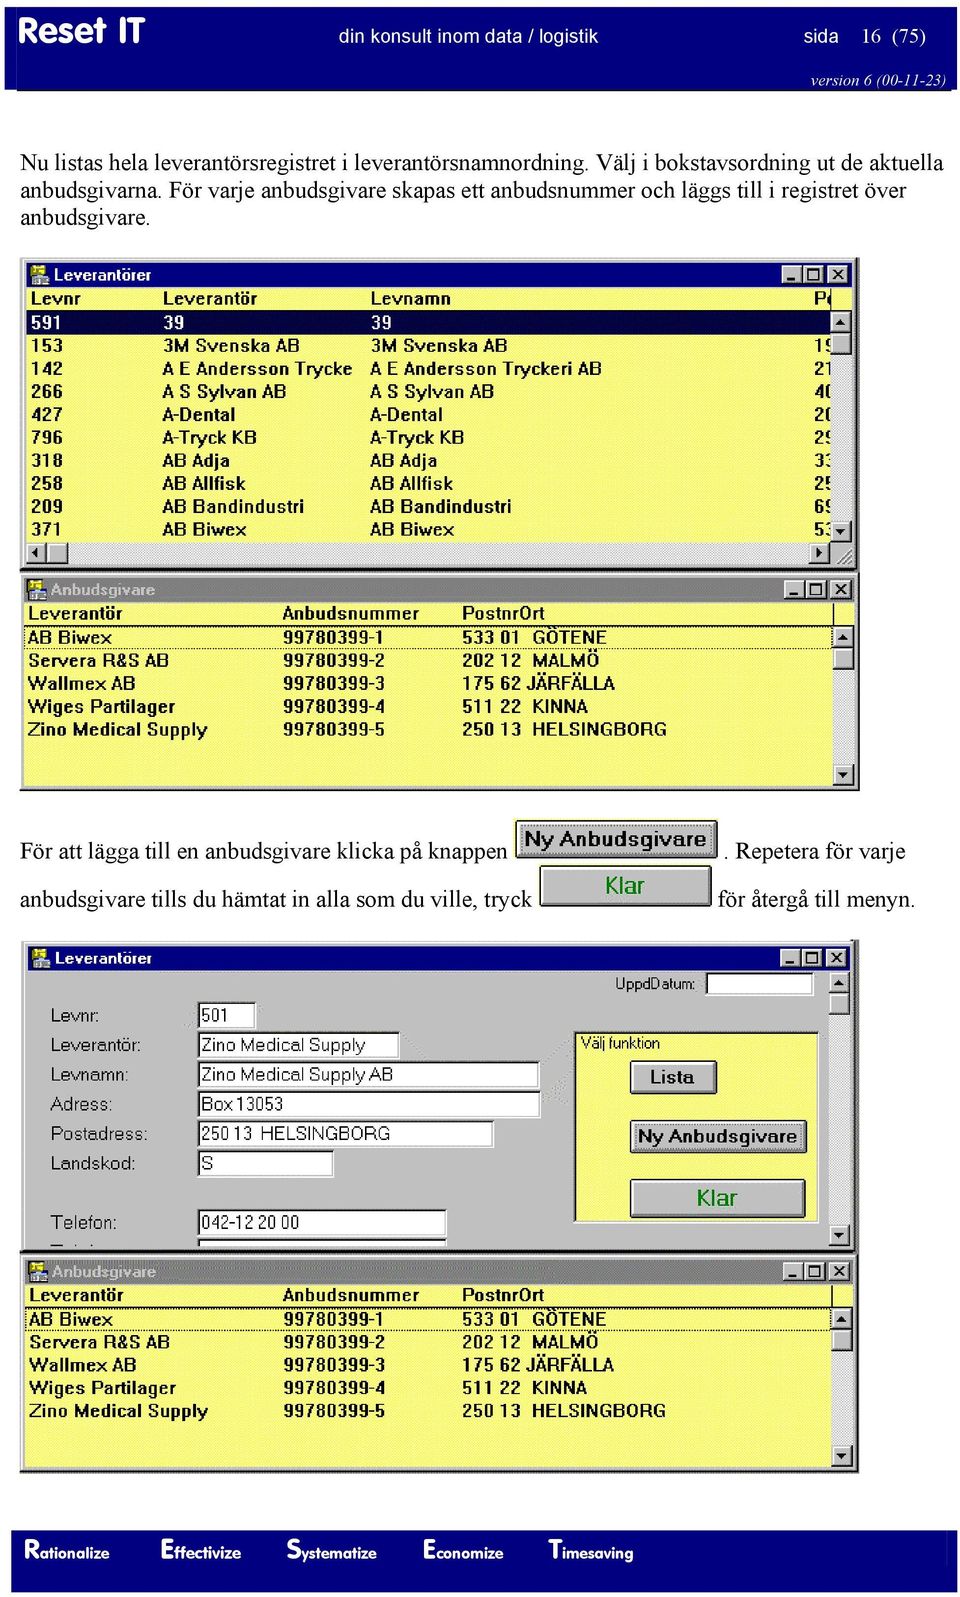Viewport: 960px width, 1597px height.
Task: Select Wallmex AB in the upper Anbudsgivare window
Action: pos(81,683)
